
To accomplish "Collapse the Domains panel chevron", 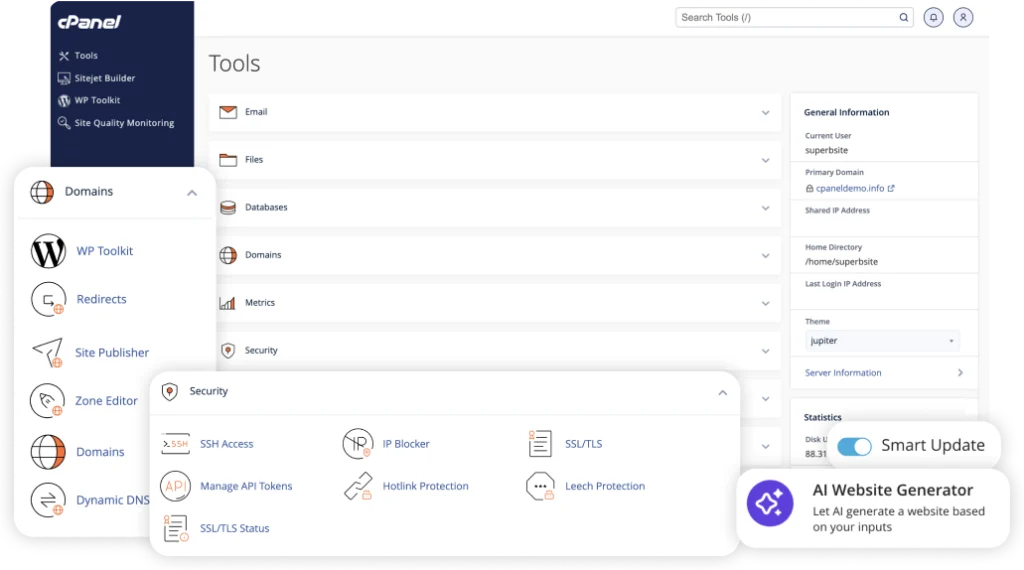I will point(192,193).
